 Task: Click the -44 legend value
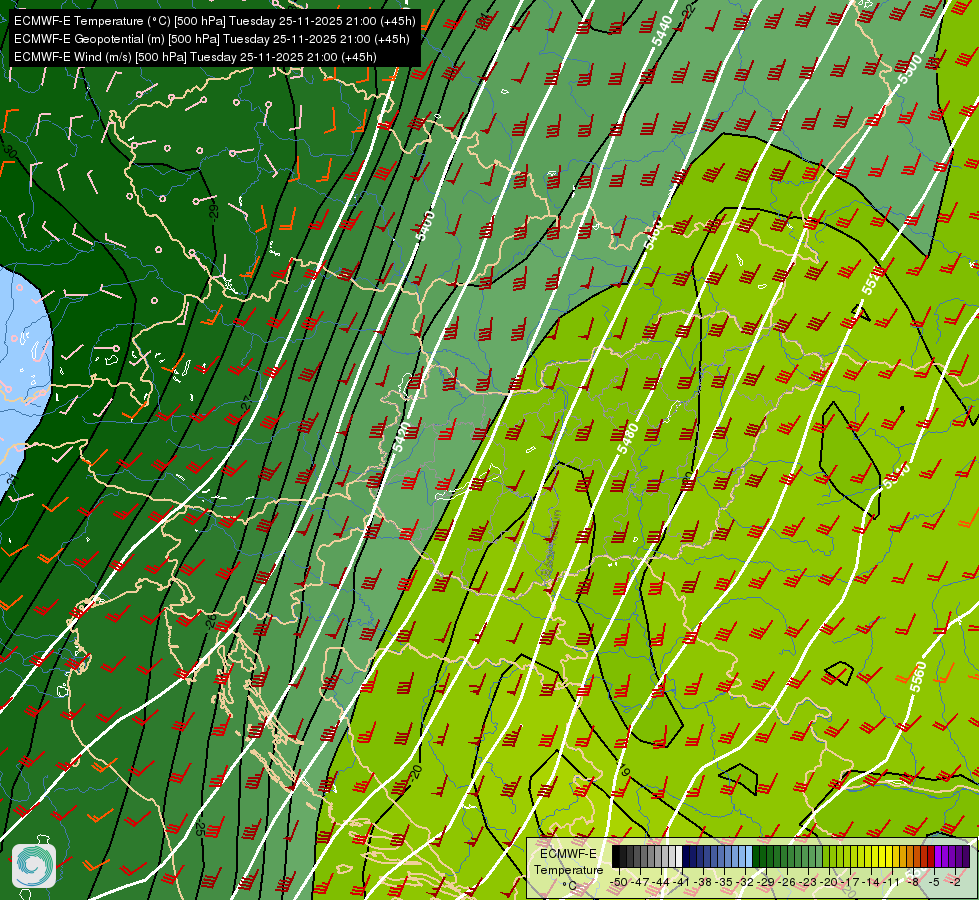click(661, 882)
